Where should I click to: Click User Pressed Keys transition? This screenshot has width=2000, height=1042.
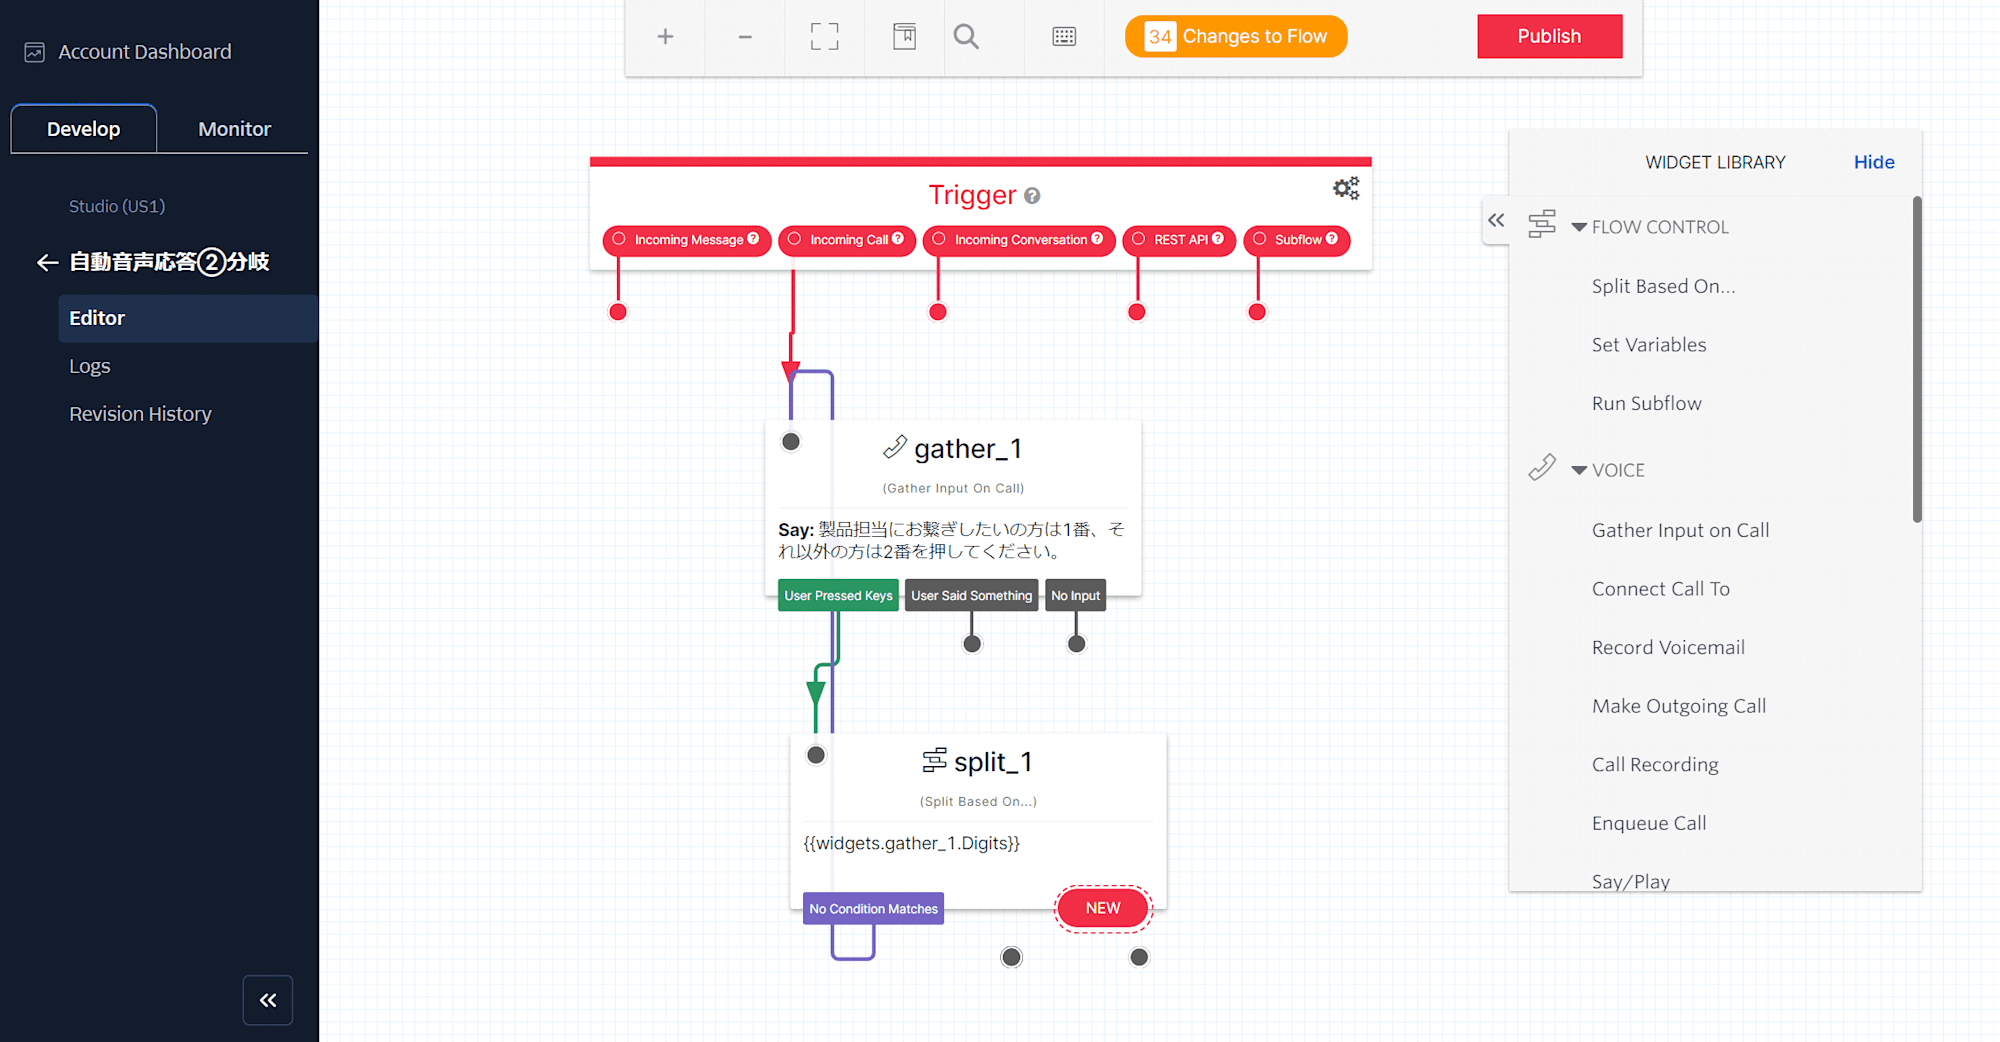(838, 595)
